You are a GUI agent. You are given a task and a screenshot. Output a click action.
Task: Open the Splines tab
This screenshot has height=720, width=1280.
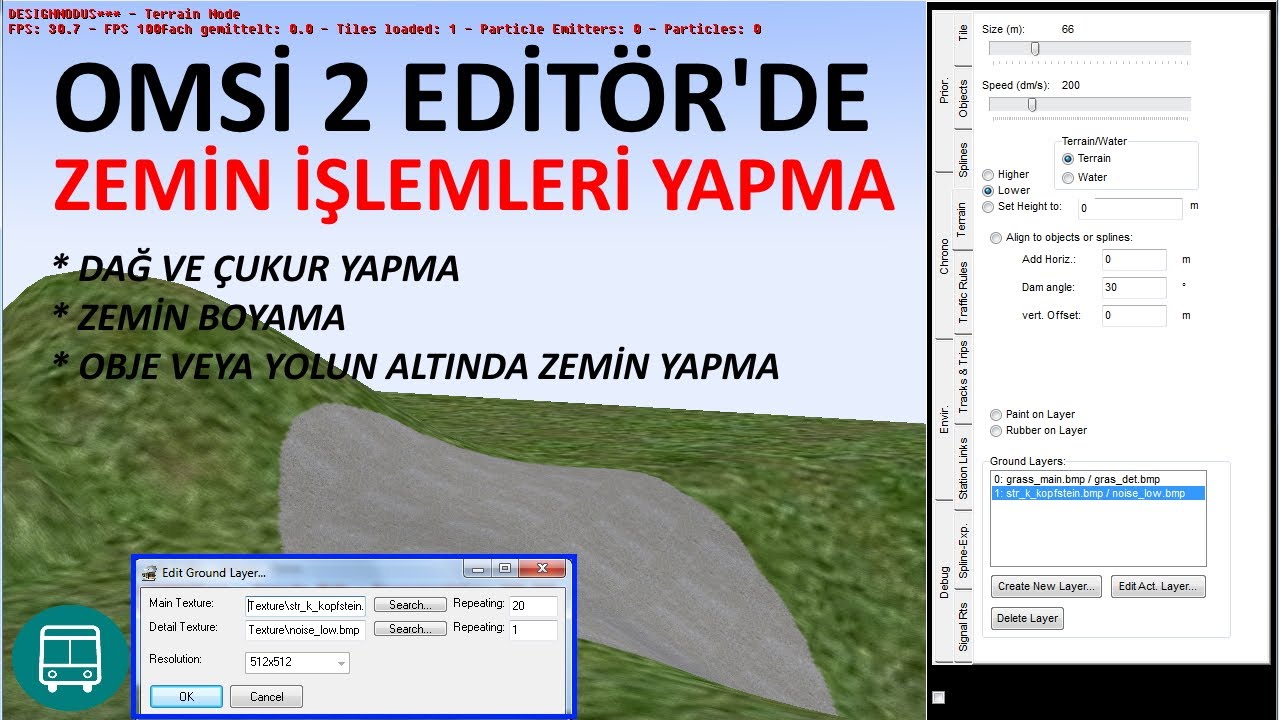[963, 159]
